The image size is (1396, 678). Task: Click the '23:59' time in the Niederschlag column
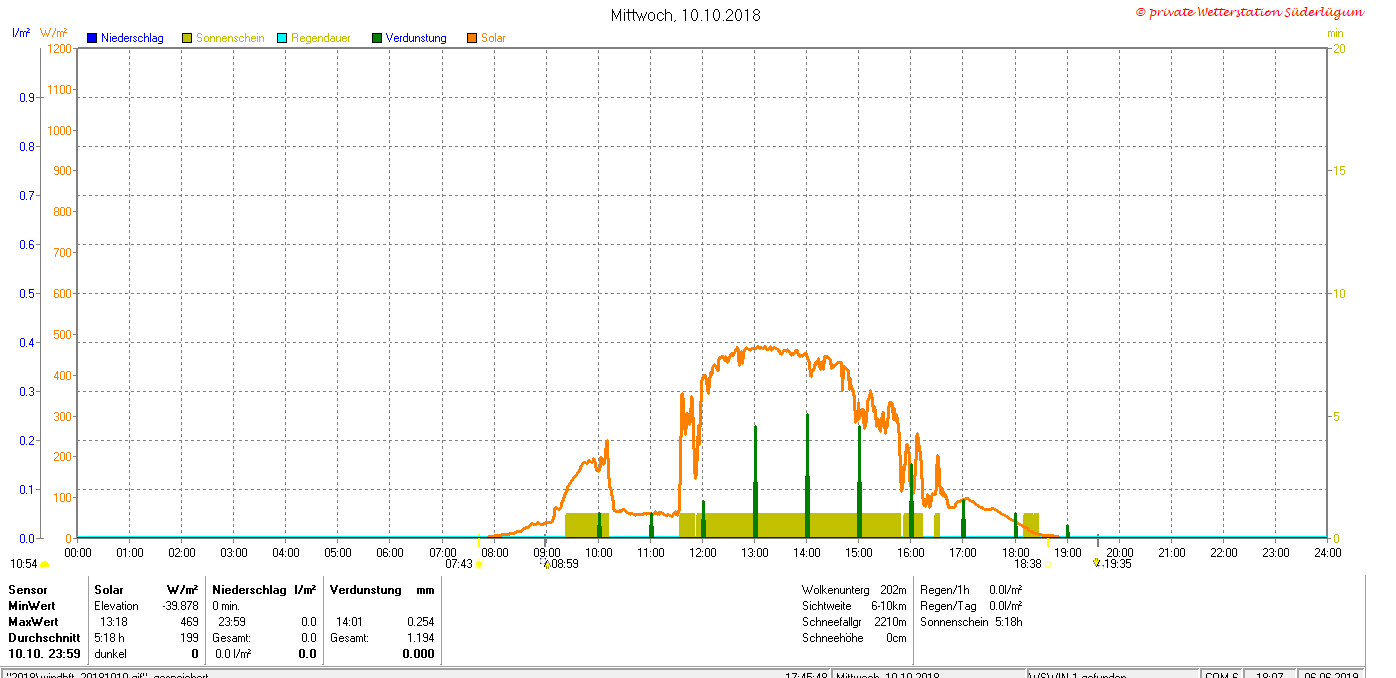(231, 622)
